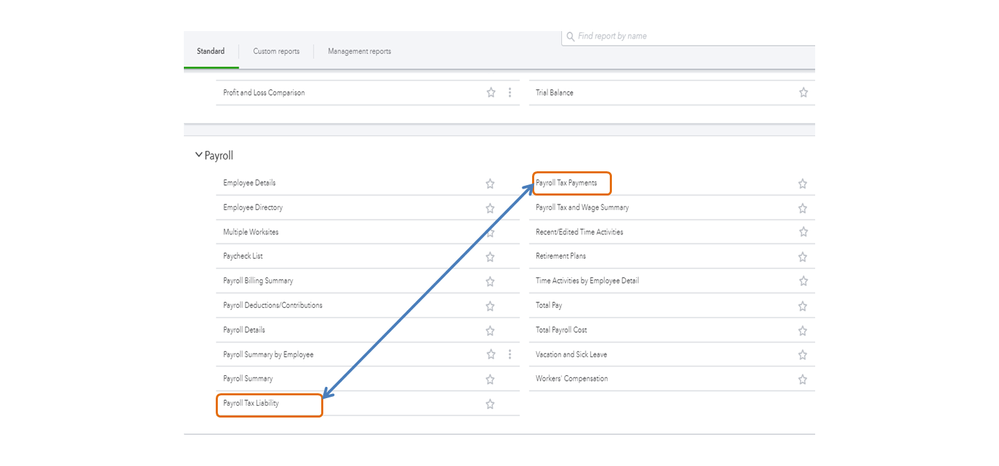Star the Paycheck List report
The image size is (999, 466).
click(490, 257)
